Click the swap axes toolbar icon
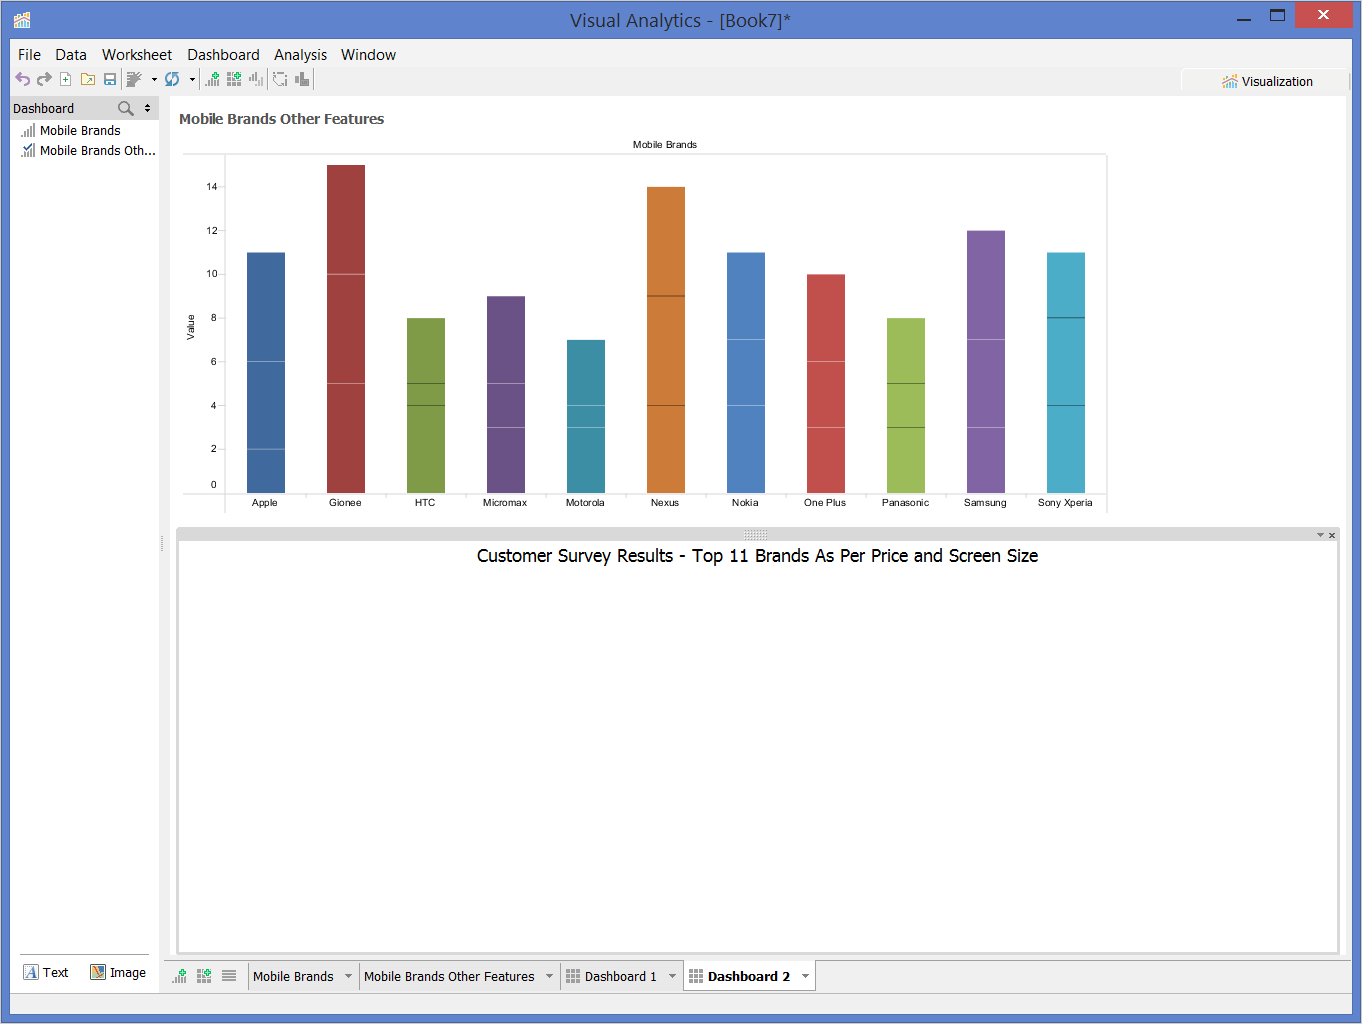Image resolution: width=1362 pixels, height=1024 pixels. click(280, 79)
